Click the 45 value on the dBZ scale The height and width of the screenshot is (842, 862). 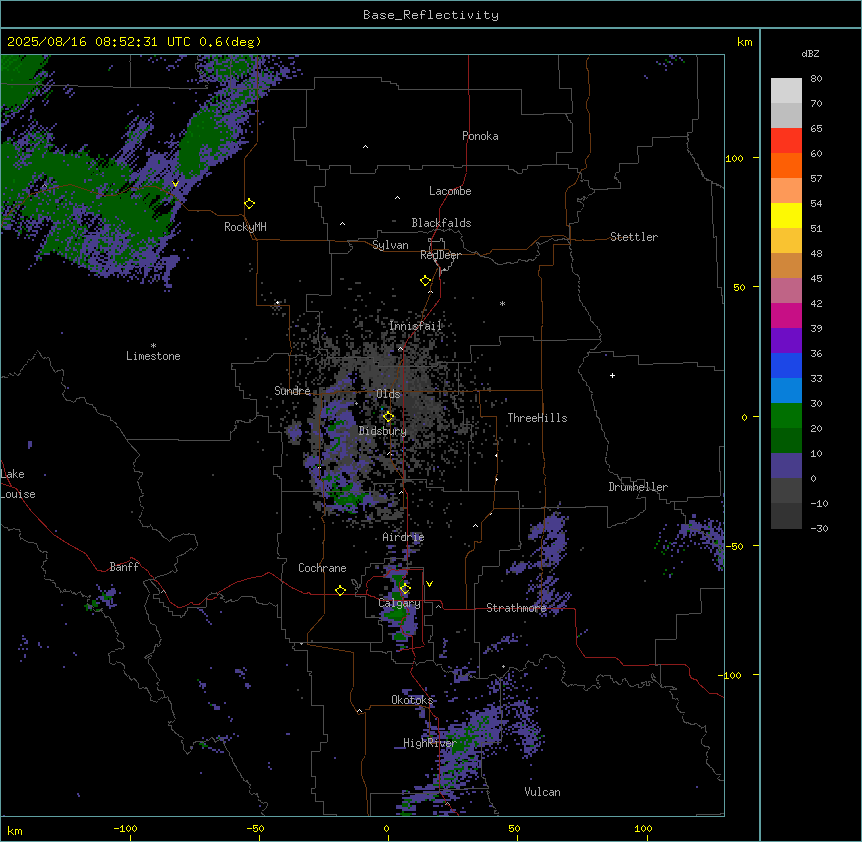(816, 279)
